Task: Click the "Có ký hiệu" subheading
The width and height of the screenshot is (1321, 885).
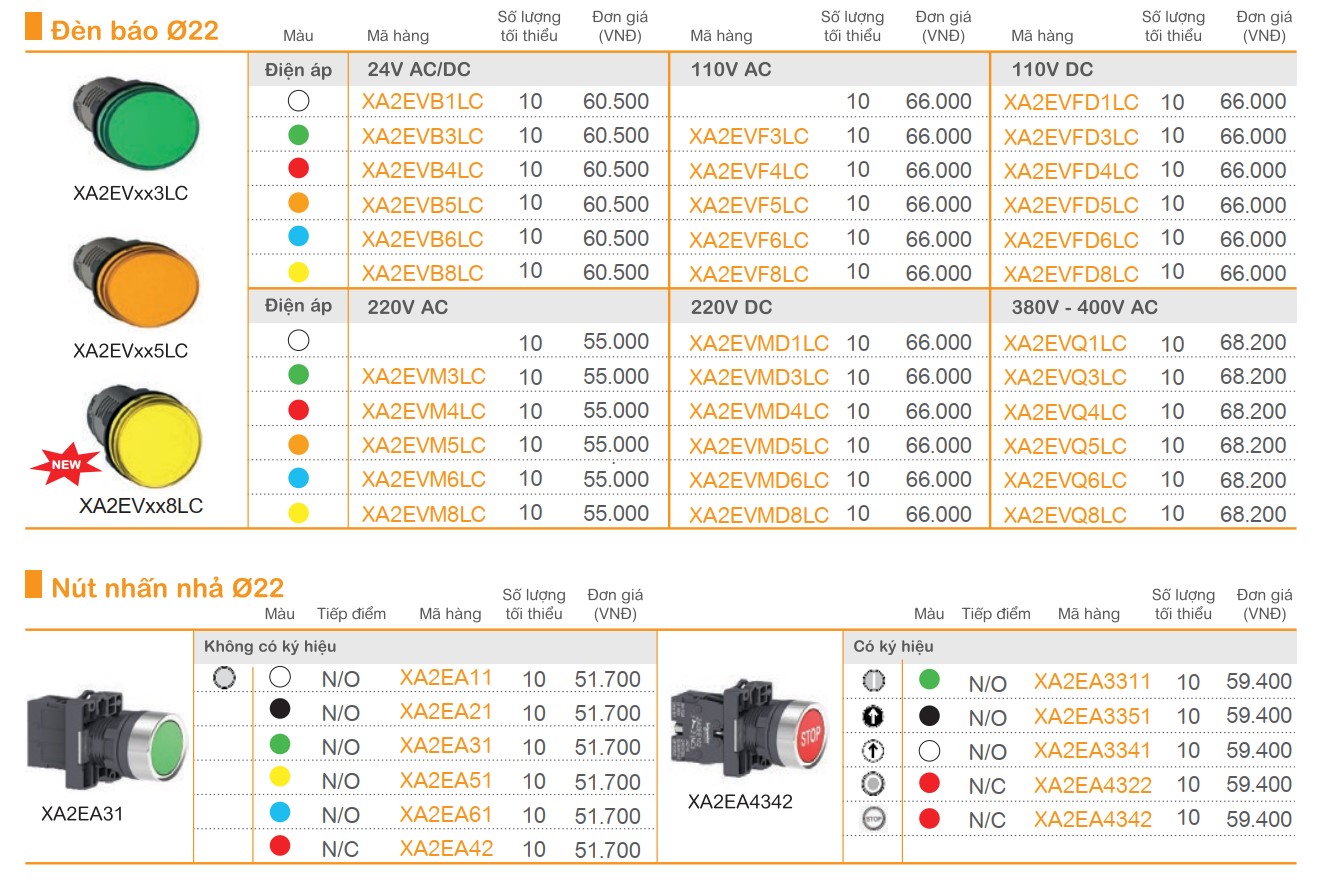Action: pyautogui.click(x=894, y=646)
